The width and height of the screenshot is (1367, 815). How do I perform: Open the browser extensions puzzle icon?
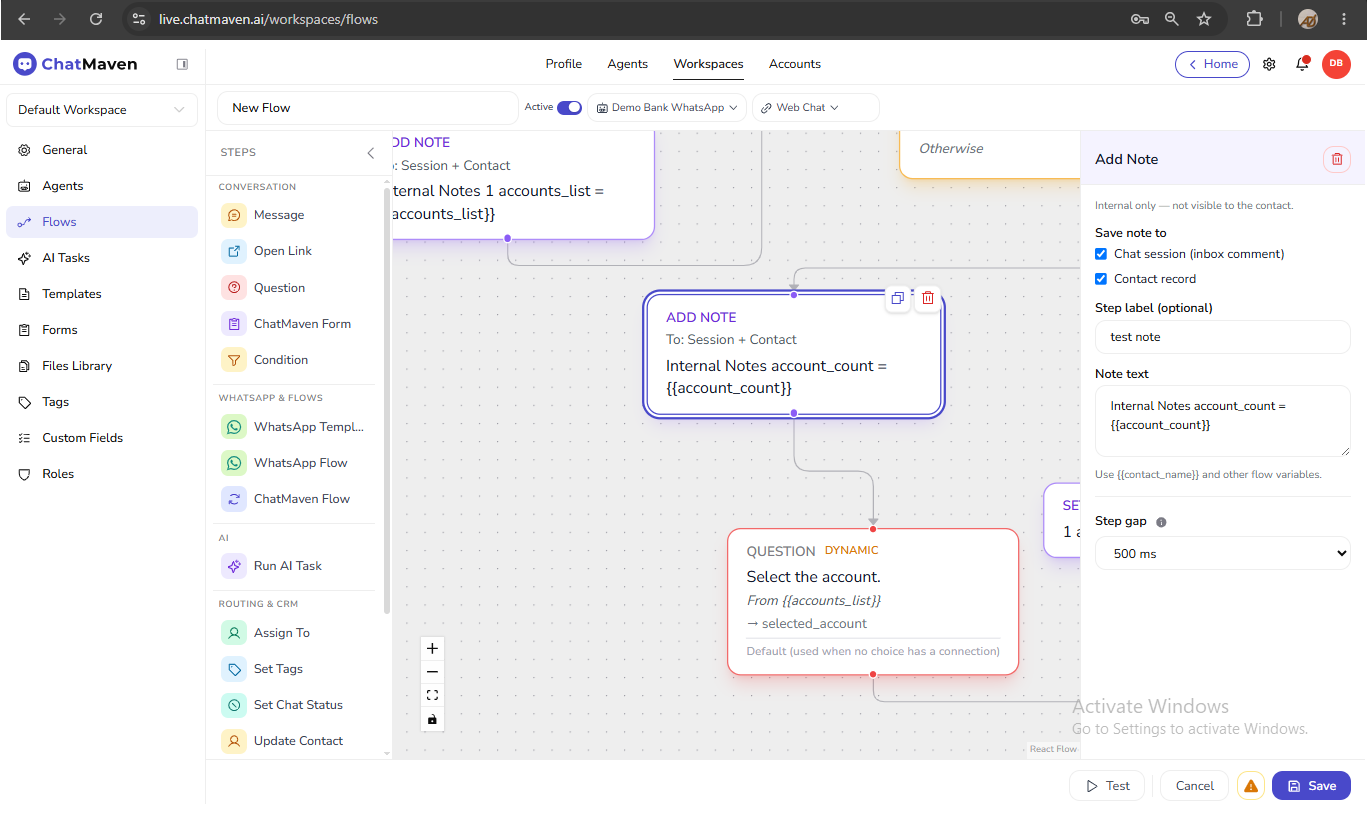pyautogui.click(x=1254, y=19)
